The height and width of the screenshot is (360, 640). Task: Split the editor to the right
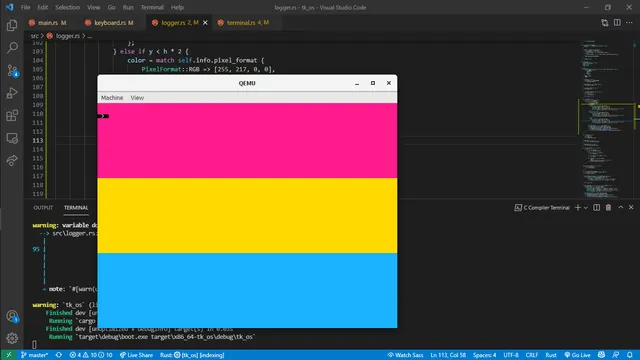point(617,23)
